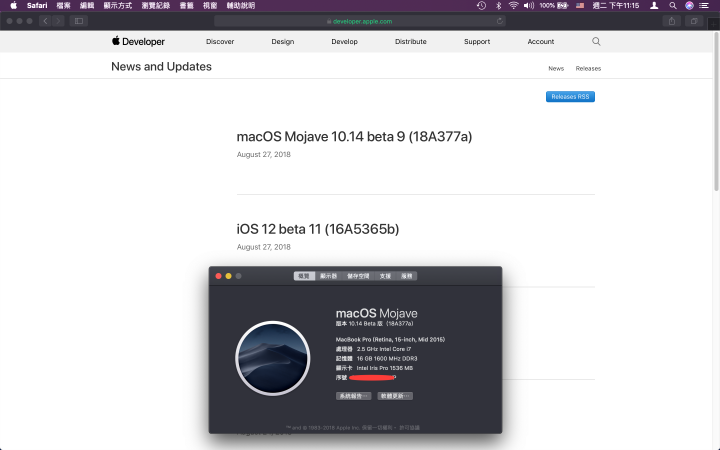
Task: Click Safari's Share button
Action: coord(672,21)
